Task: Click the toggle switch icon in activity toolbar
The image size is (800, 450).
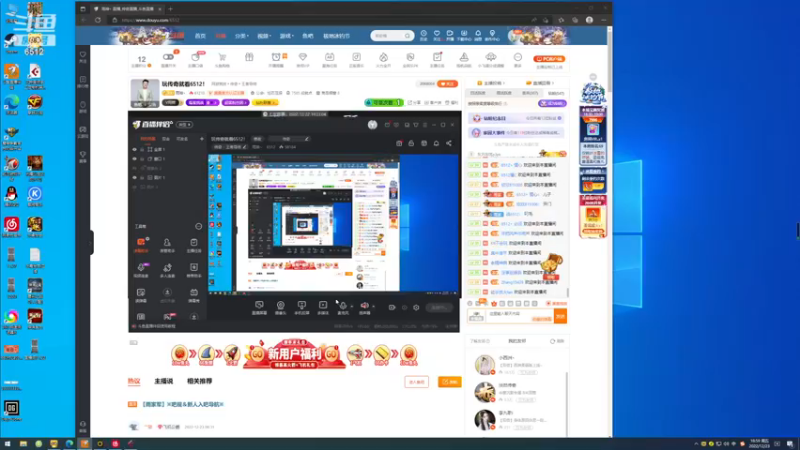Action: 168,57
